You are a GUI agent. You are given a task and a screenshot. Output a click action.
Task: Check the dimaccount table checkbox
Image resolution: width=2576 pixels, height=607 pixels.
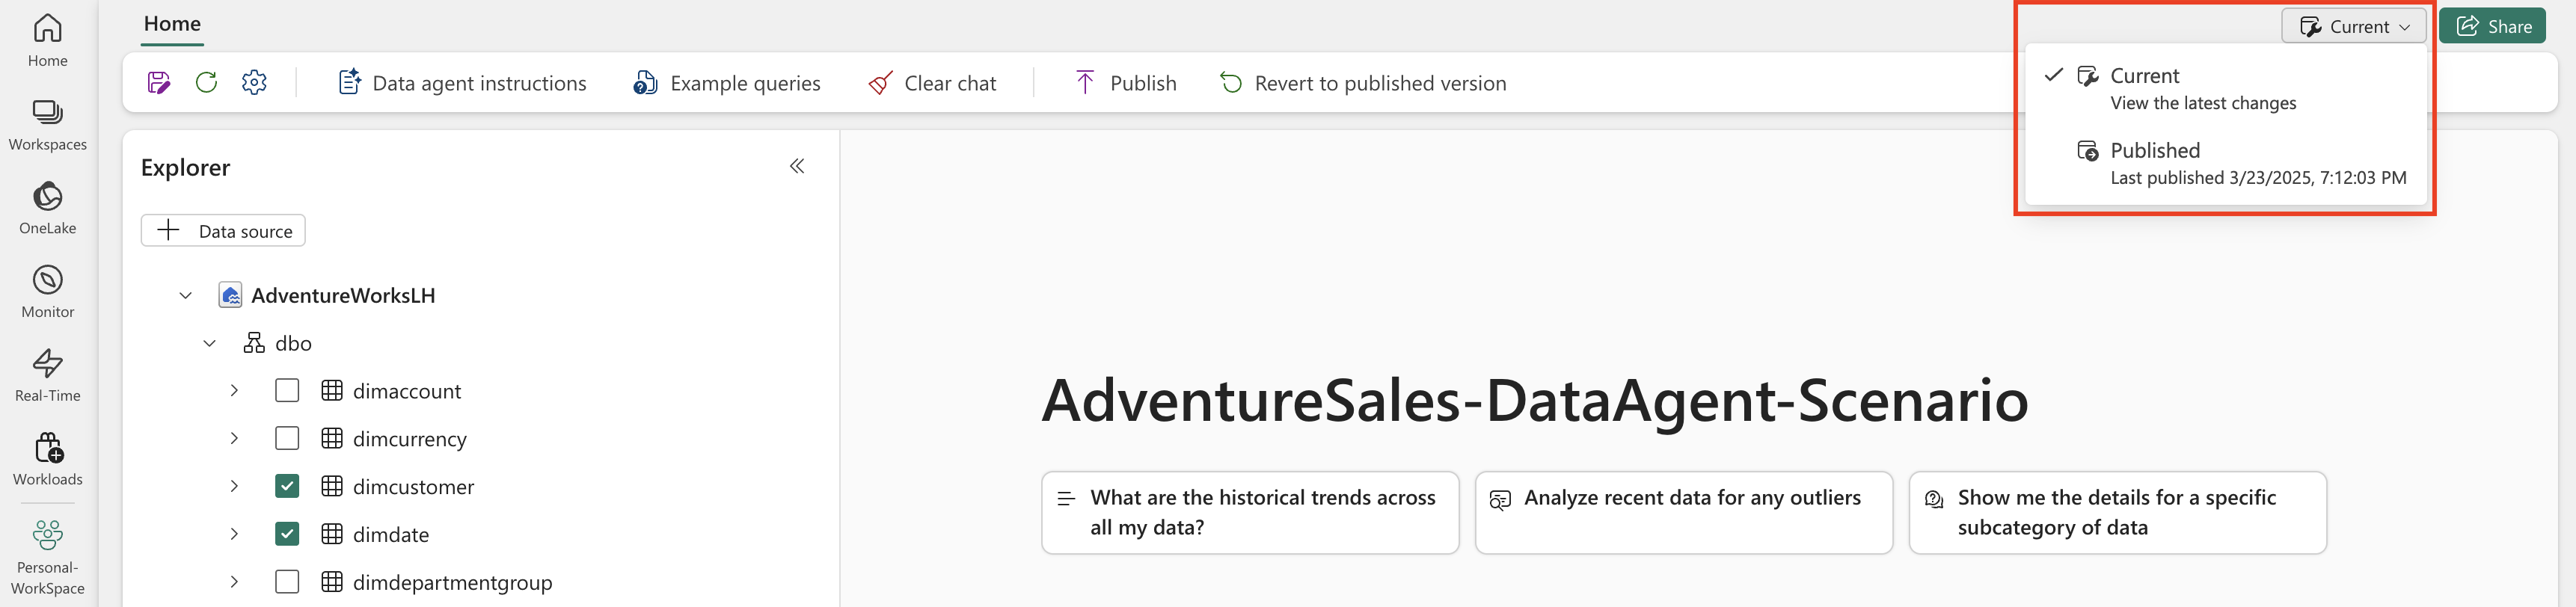287,391
